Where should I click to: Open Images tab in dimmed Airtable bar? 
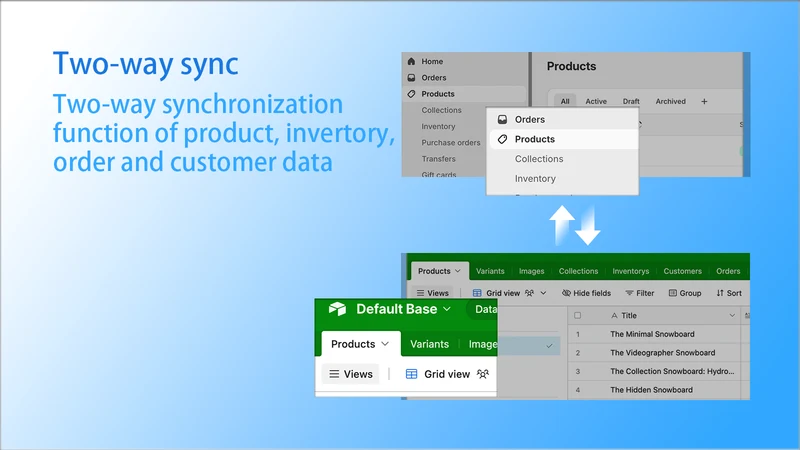(532, 271)
